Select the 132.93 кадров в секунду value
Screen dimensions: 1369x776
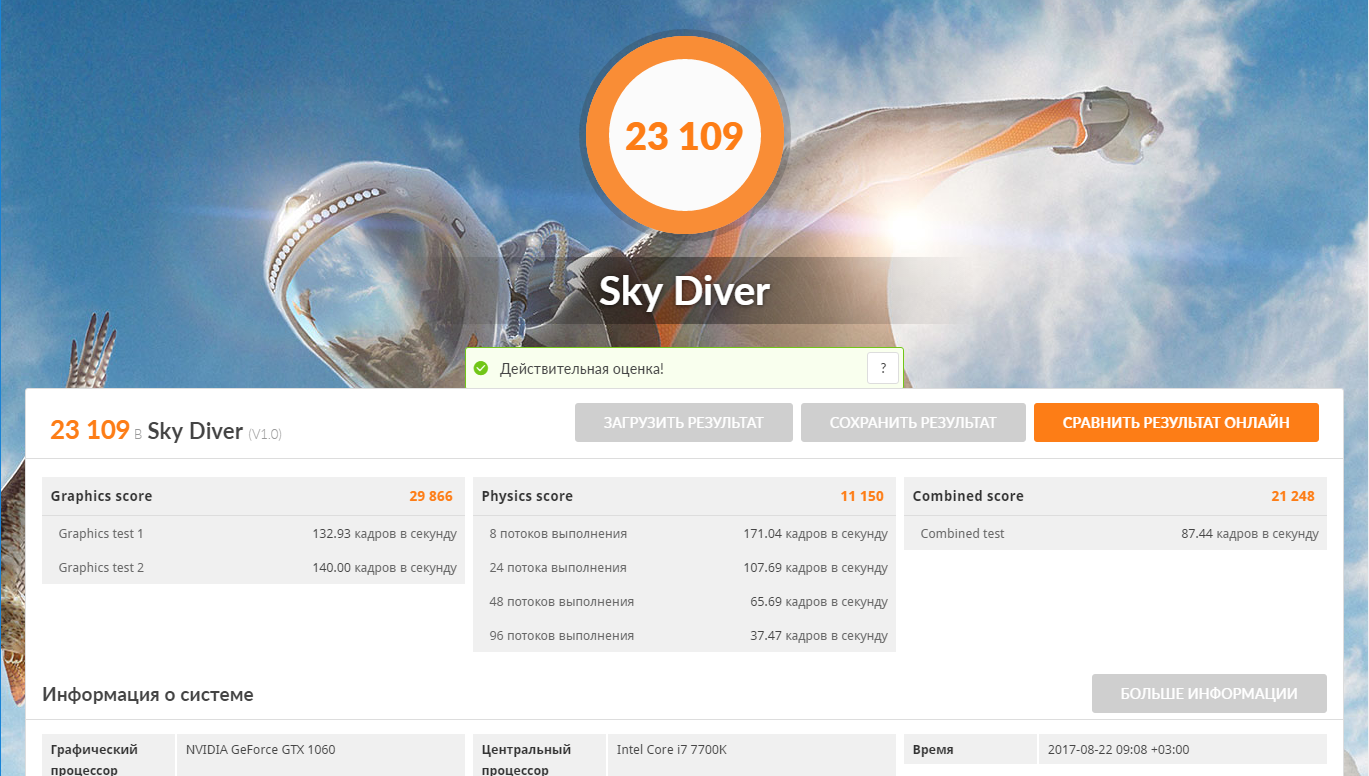click(x=385, y=534)
